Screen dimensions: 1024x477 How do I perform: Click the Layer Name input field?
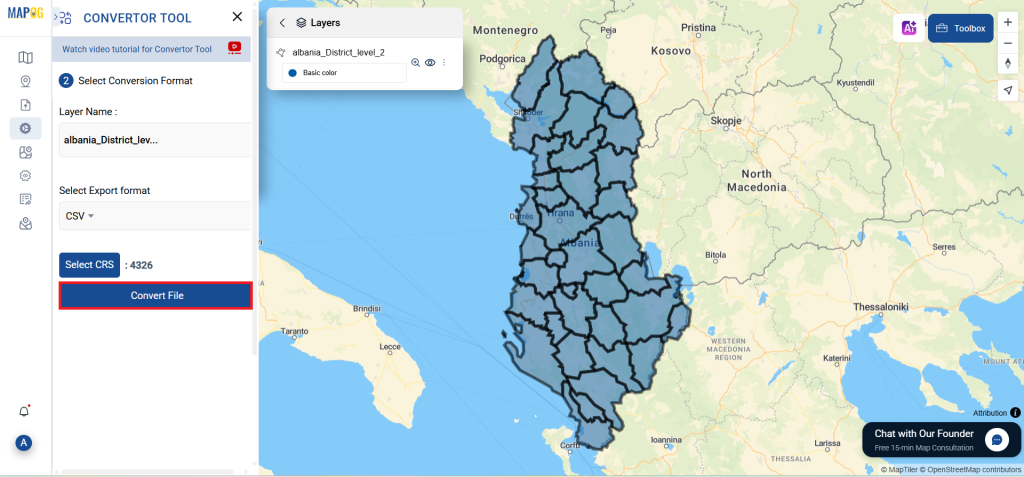(154, 140)
